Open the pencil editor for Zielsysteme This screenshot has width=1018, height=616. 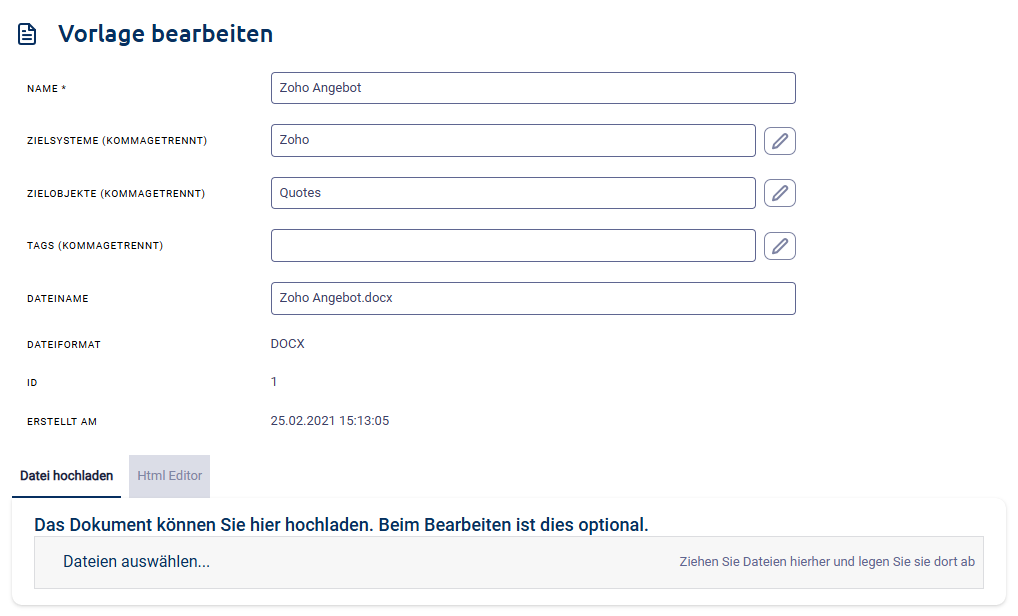pos(779,140)
